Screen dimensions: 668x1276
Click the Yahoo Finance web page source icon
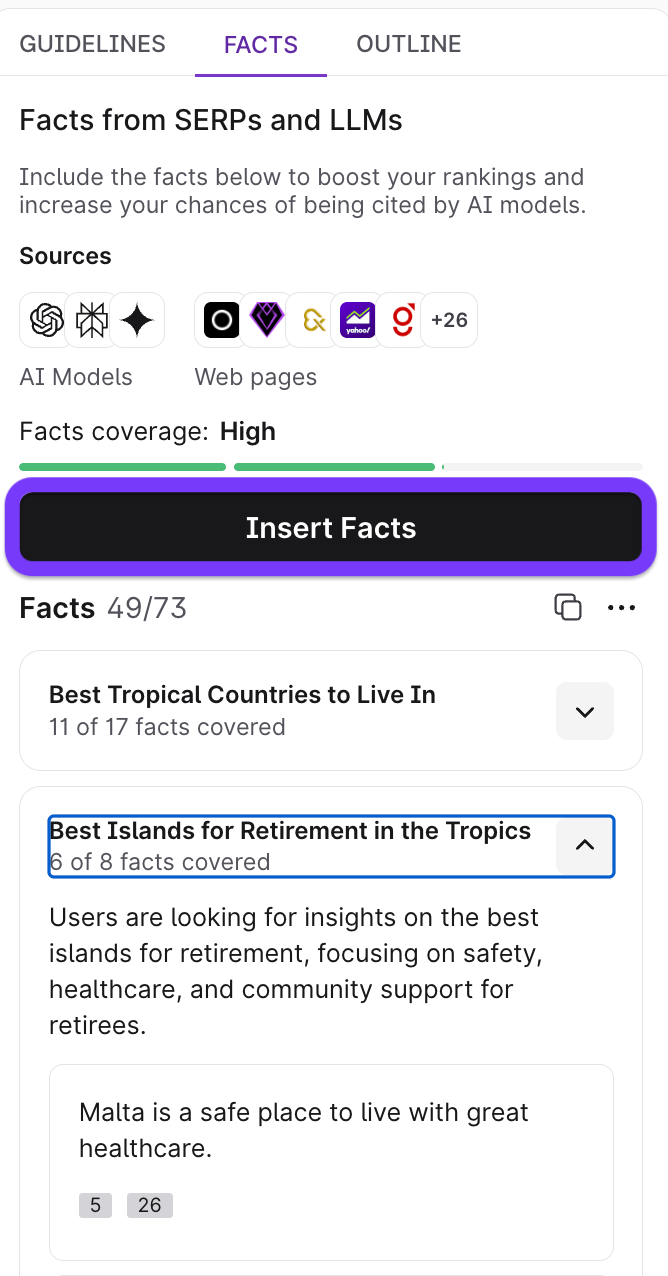[357, 320]
